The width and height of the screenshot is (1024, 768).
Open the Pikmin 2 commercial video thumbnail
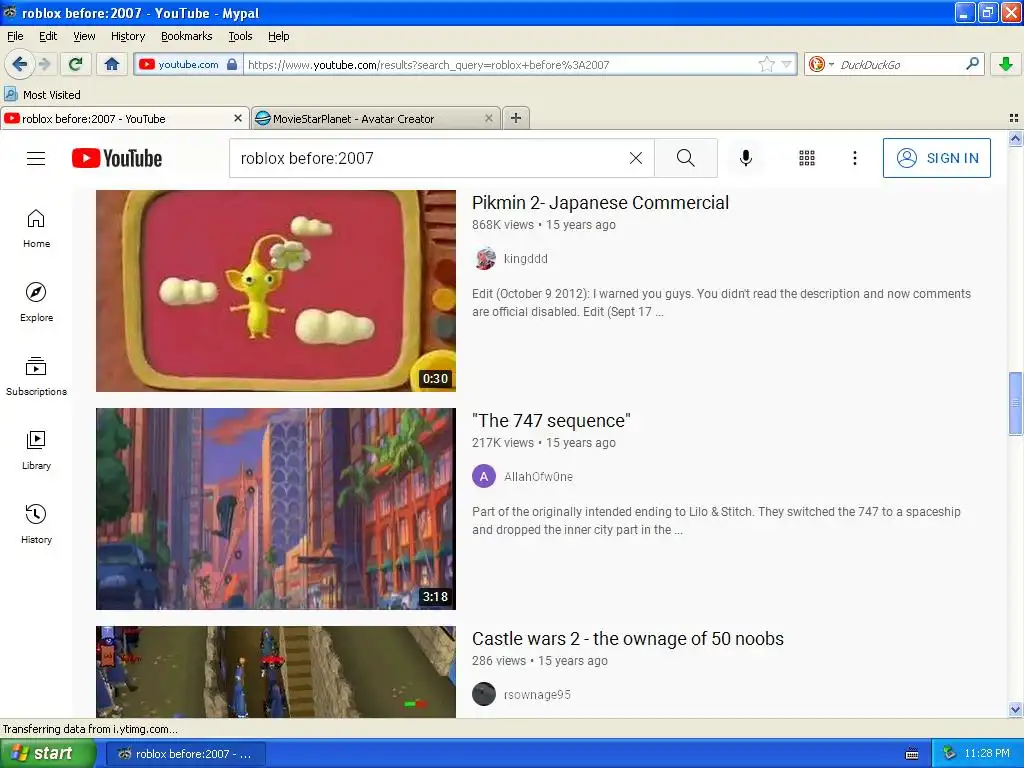[276, 291]
